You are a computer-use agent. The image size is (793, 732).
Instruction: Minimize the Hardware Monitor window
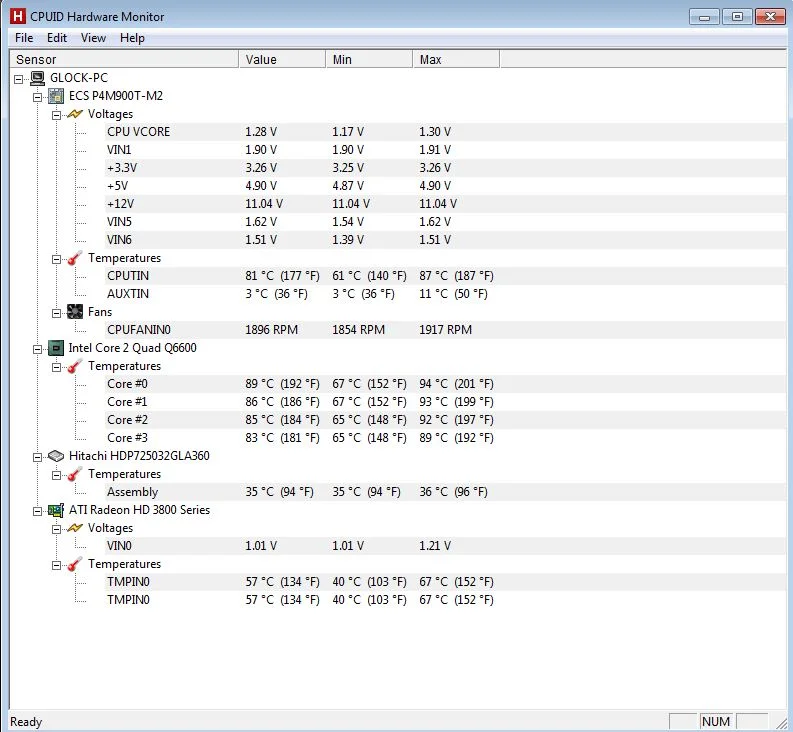[x=704, y=17]
